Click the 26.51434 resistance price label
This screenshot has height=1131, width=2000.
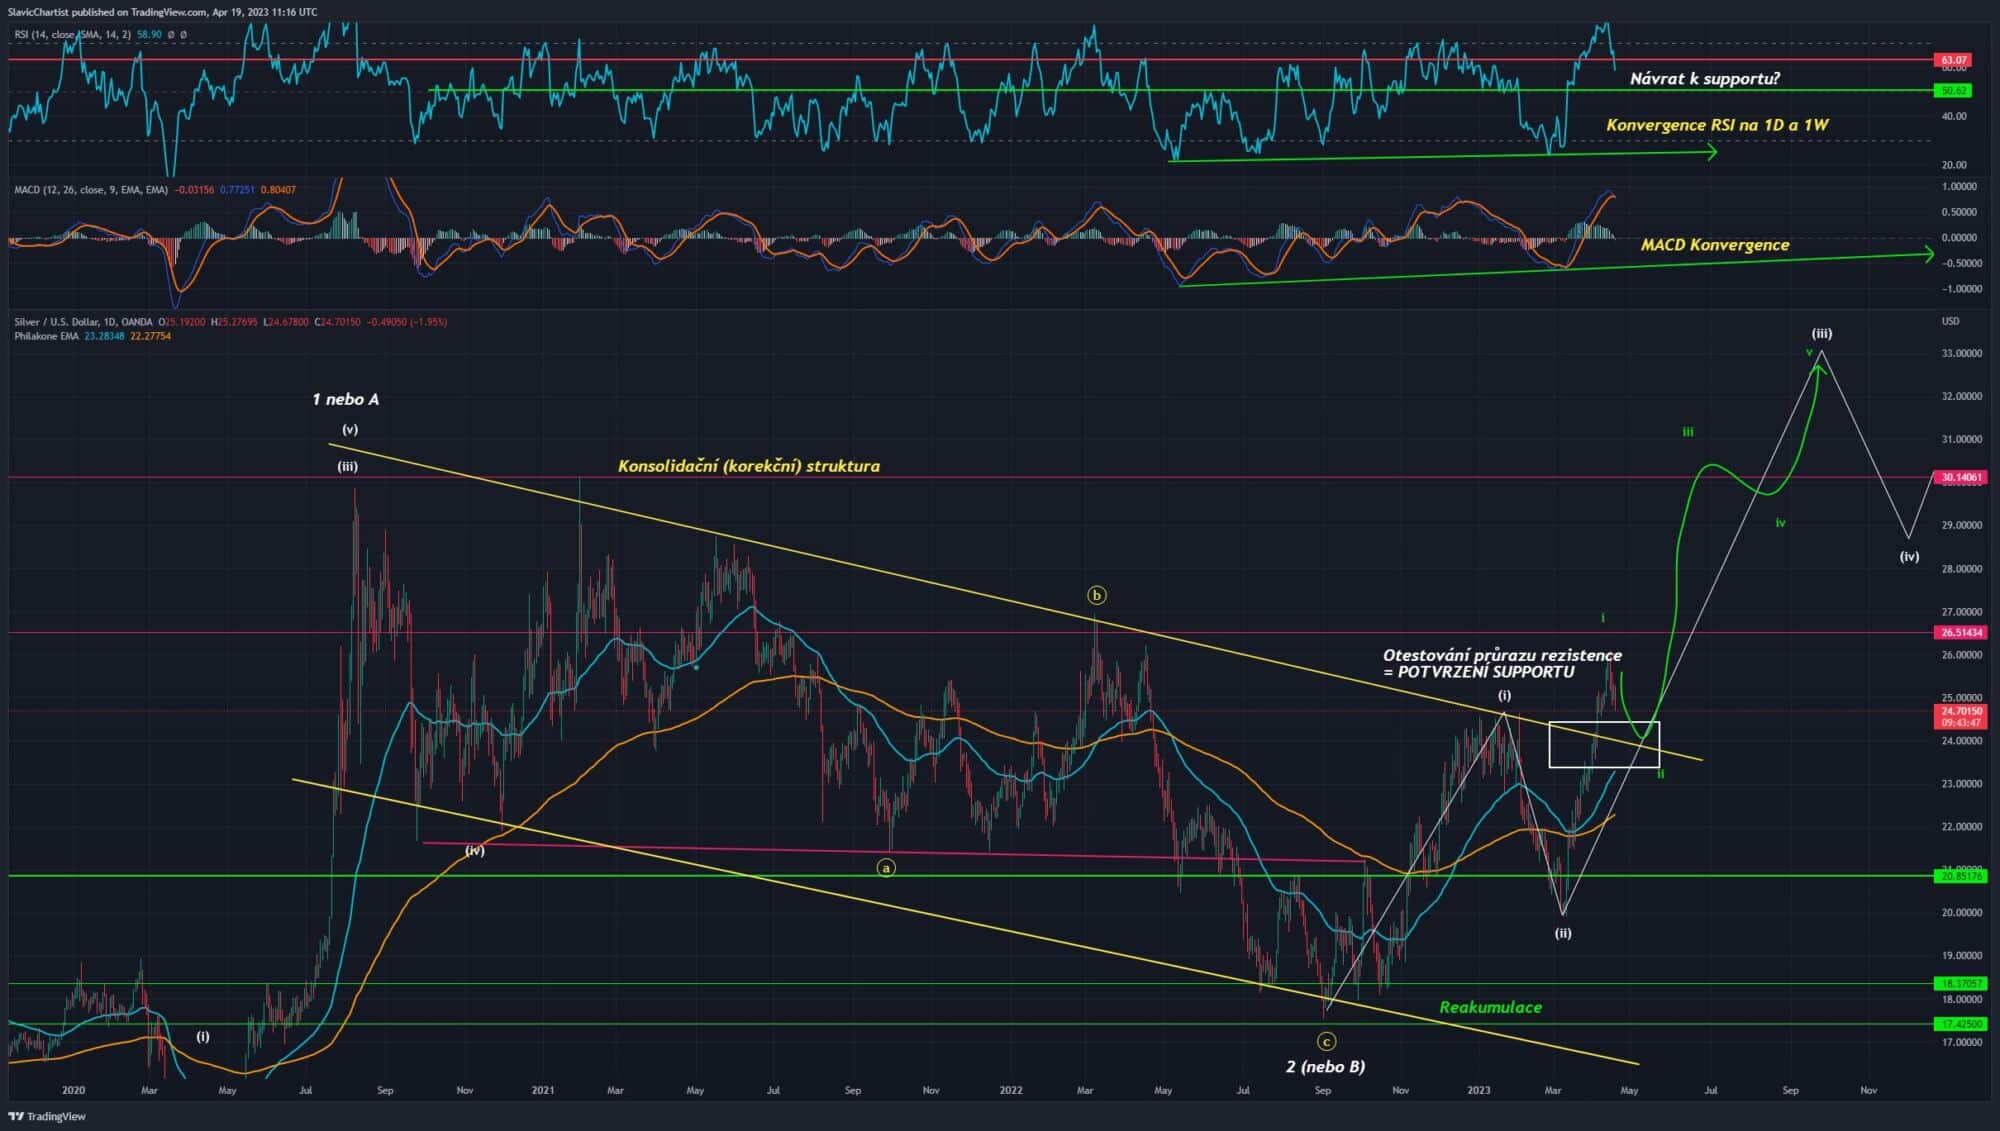point(1960,632)
